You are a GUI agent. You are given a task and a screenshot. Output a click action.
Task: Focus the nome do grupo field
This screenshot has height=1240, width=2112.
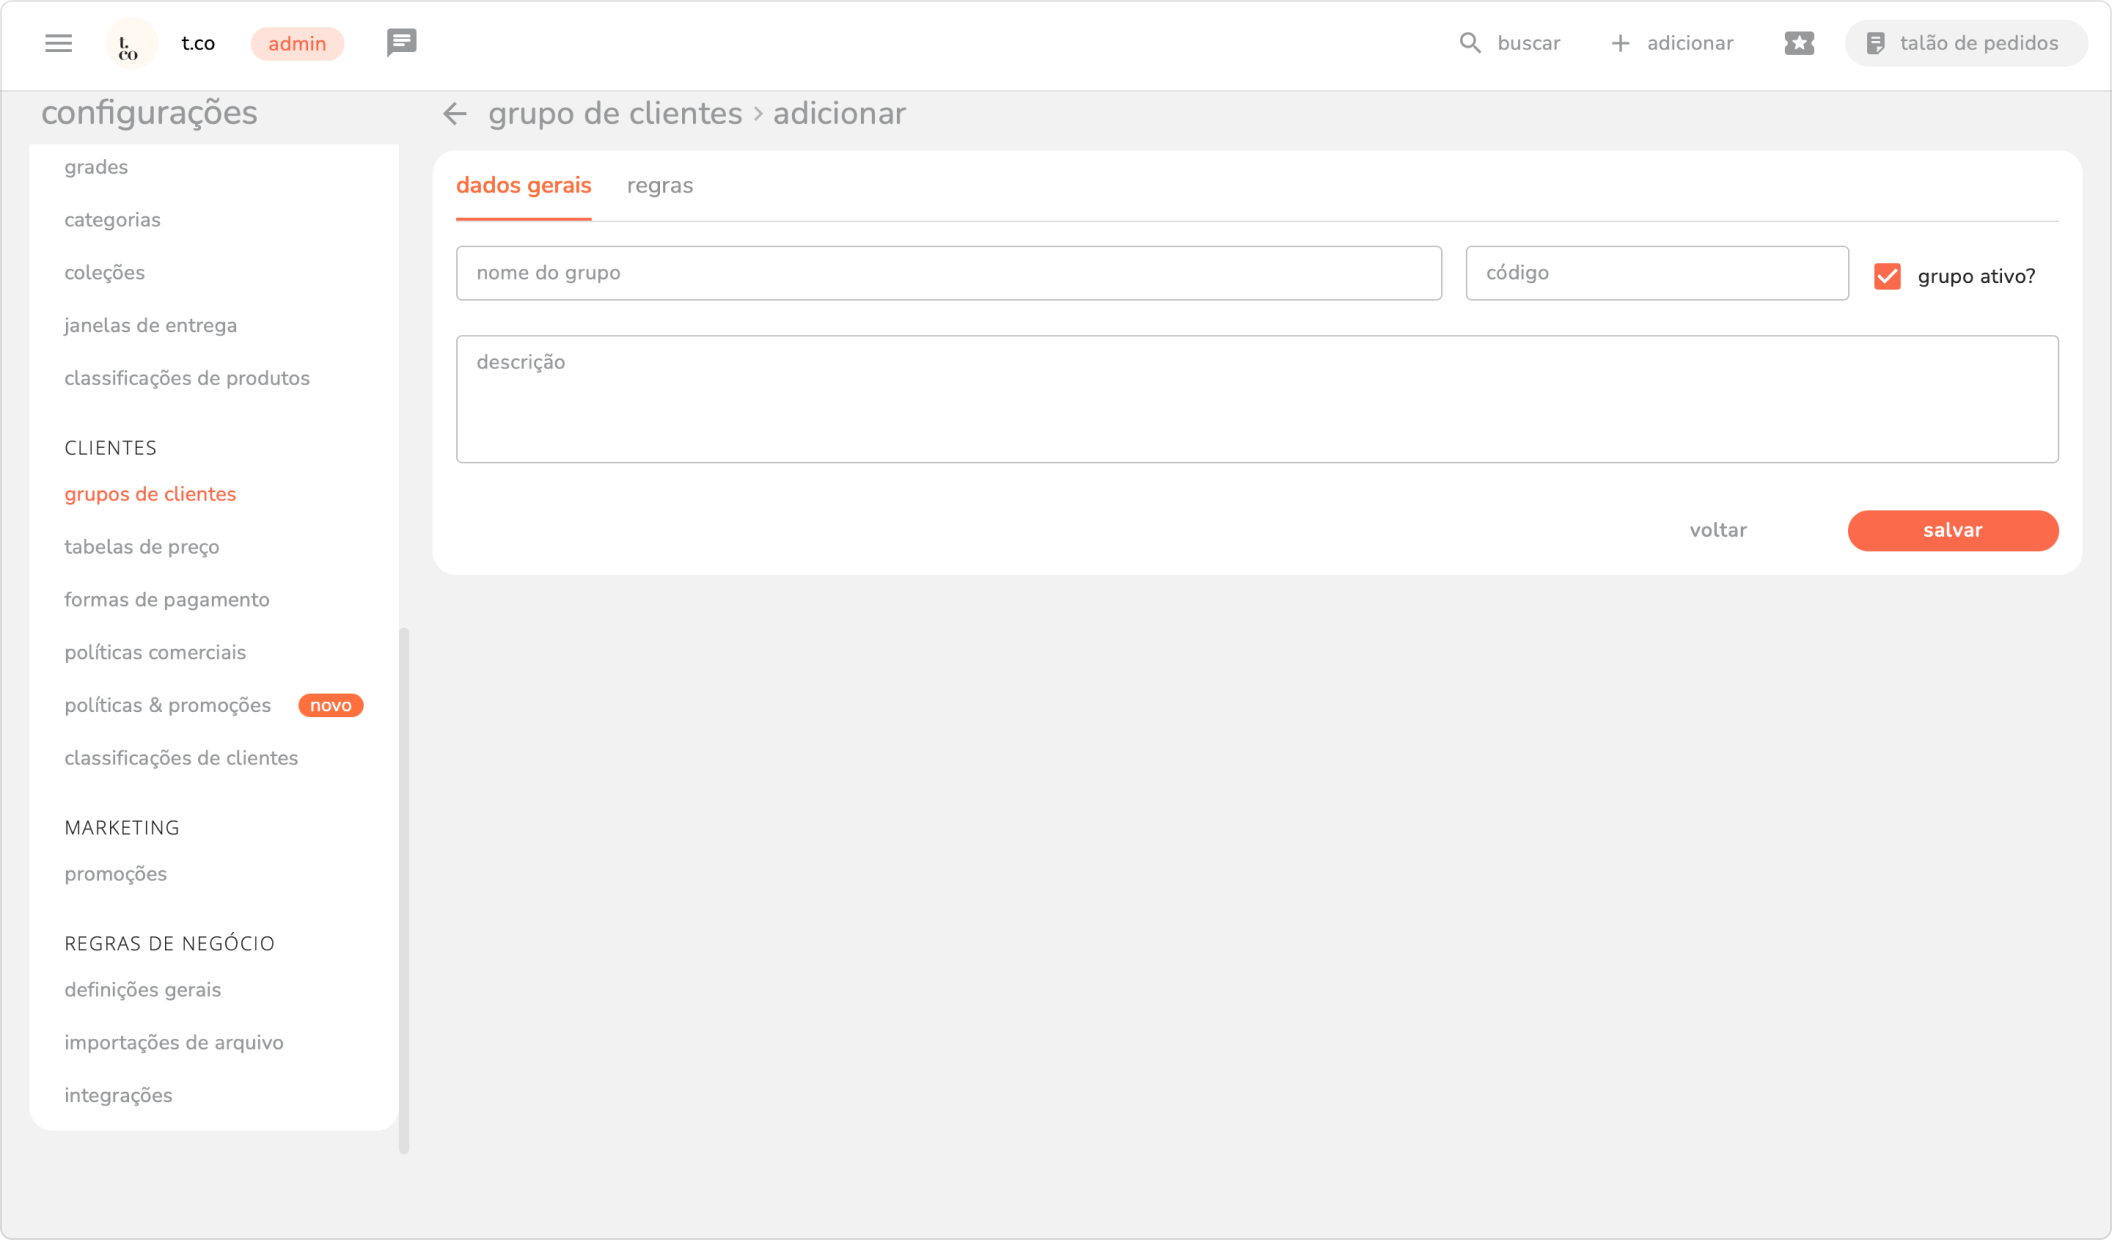(x=948, y=273)
